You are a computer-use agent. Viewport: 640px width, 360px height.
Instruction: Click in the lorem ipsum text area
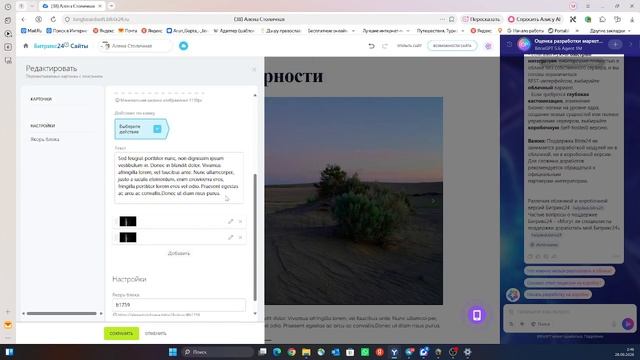point(179,178)
